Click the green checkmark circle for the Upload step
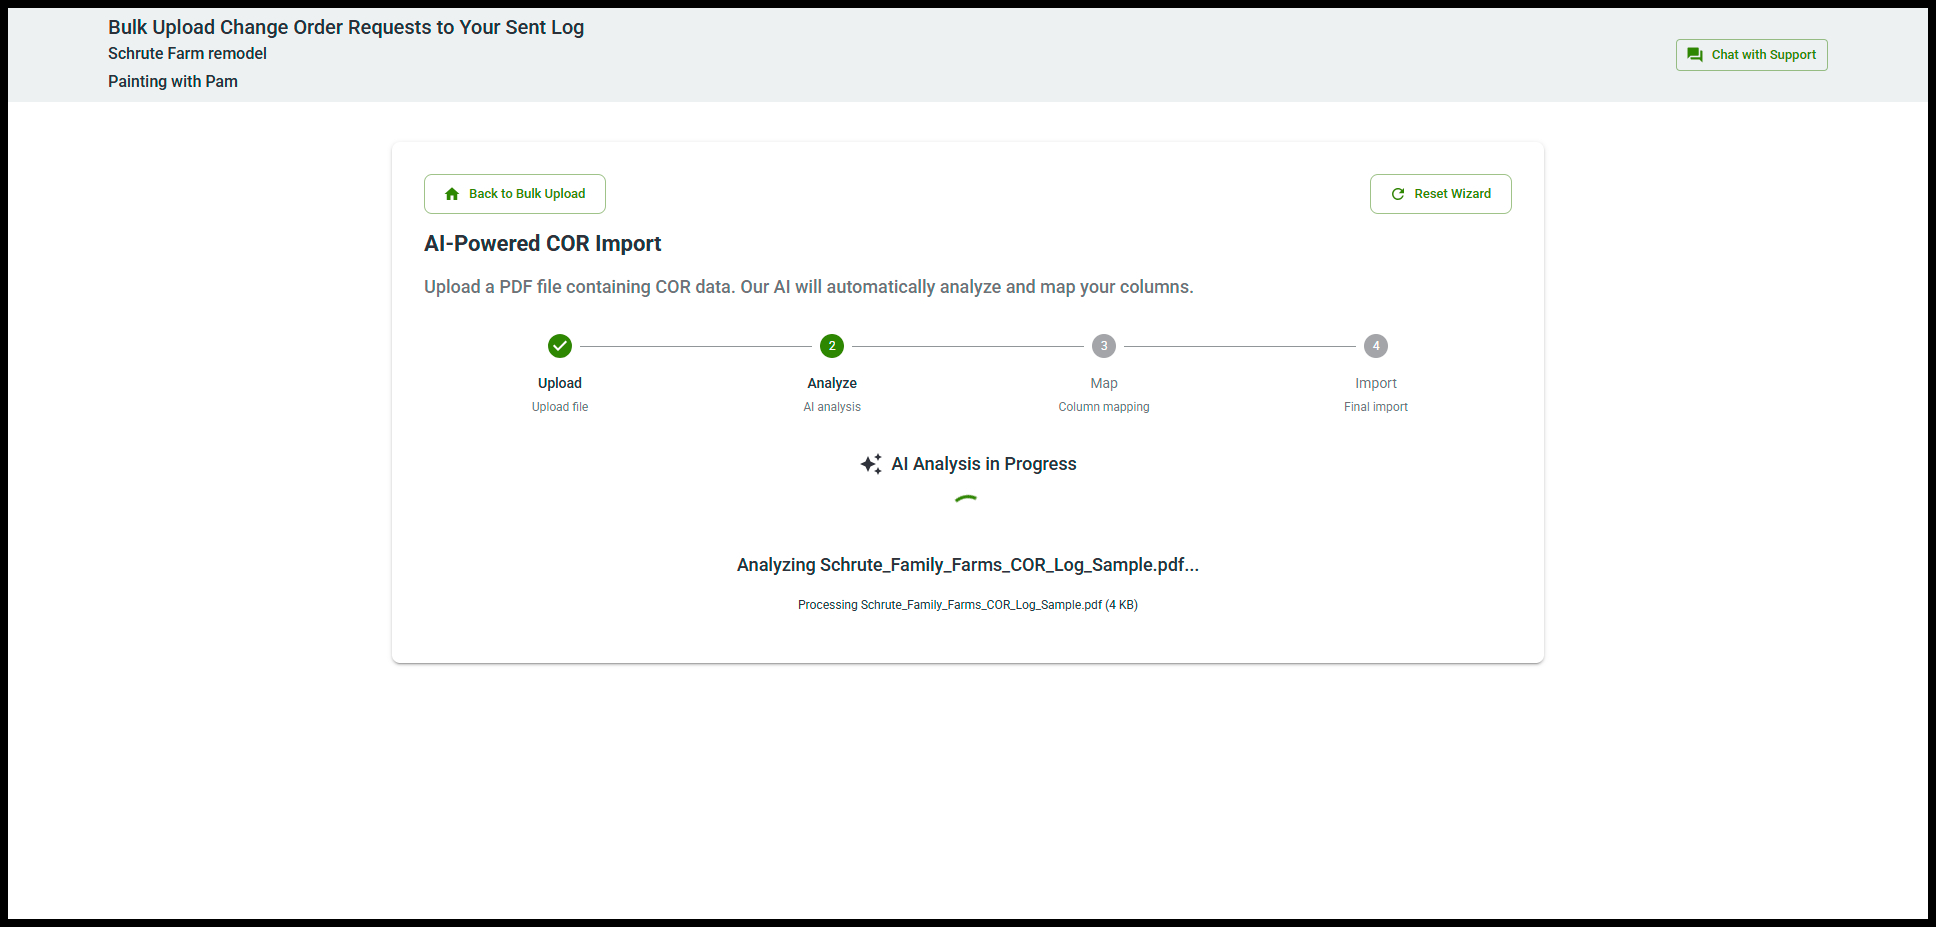This screenshot has height=927, width=1936. coord(560,346)
